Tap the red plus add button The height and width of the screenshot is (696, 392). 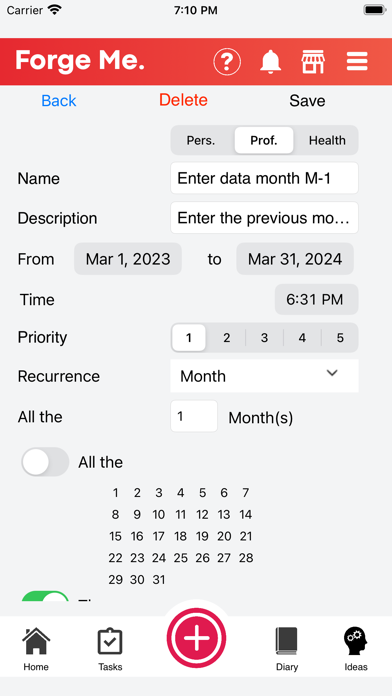[196, 637]
